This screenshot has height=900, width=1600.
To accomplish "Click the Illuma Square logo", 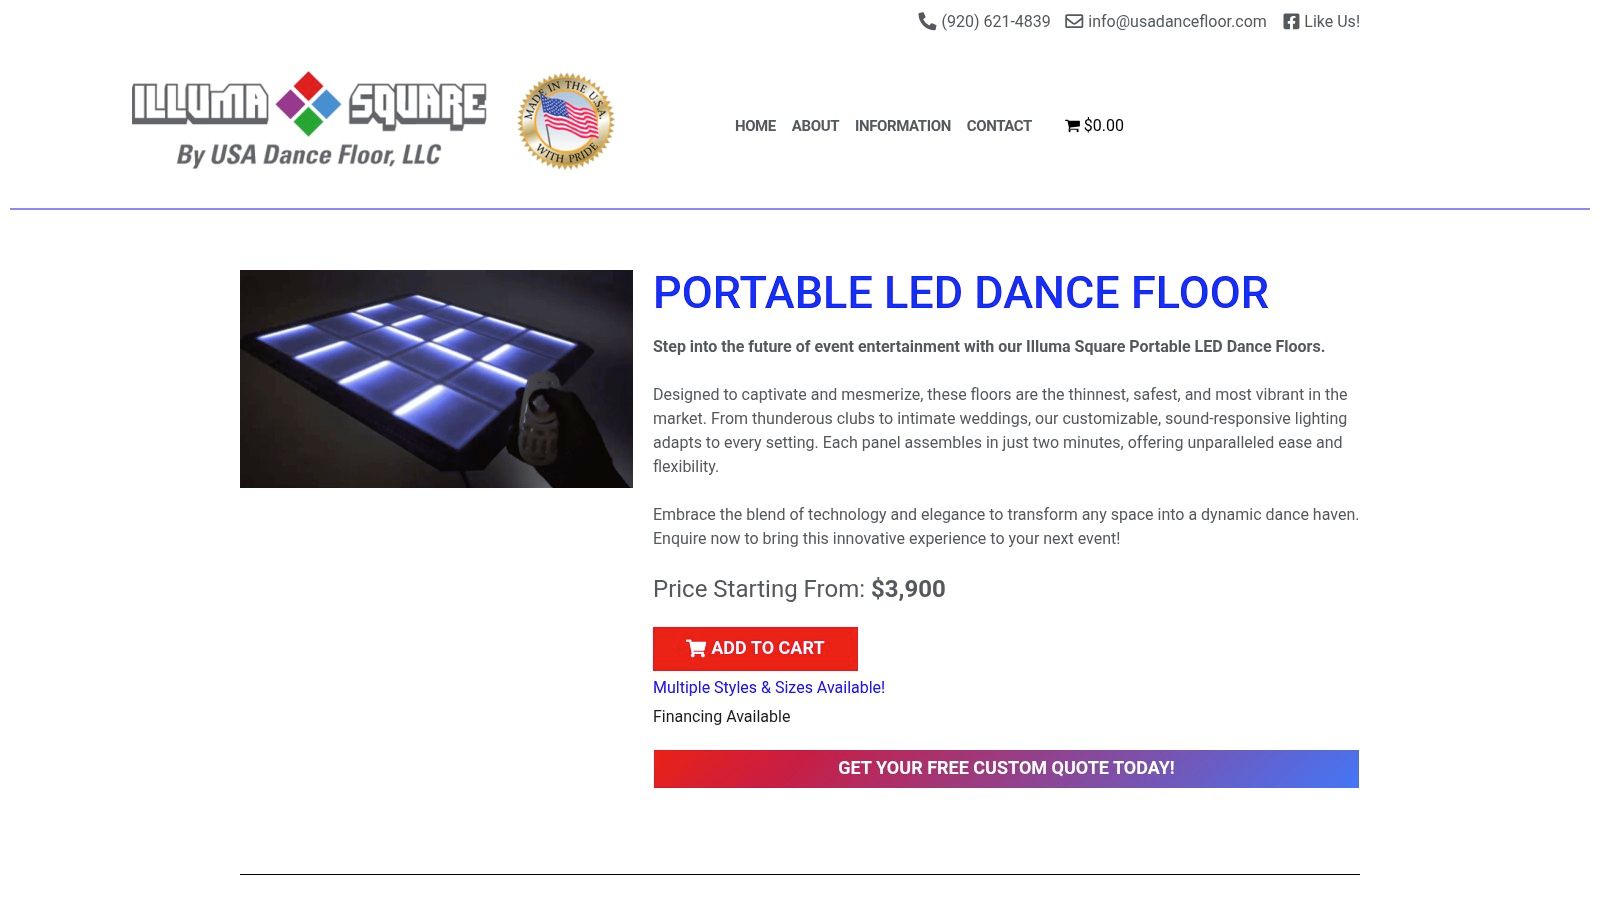I will [x=309, y=119].
